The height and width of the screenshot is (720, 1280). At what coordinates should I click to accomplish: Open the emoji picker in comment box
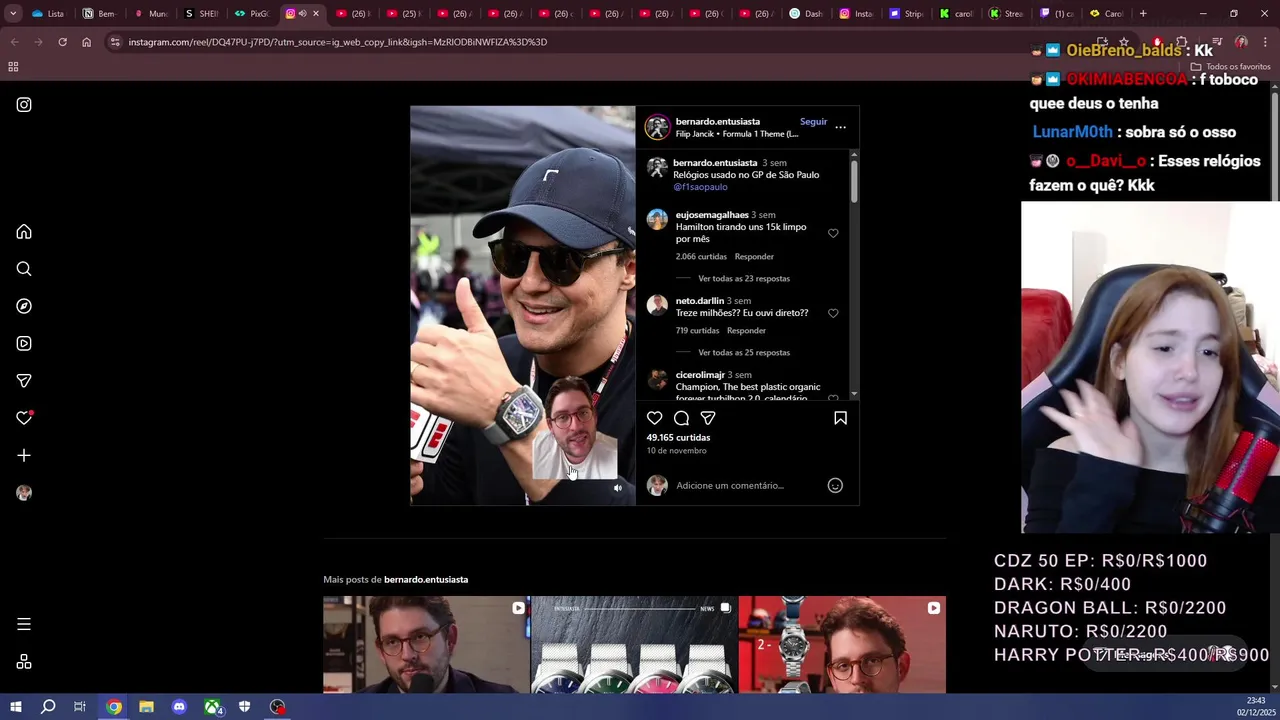coord(835,486)
